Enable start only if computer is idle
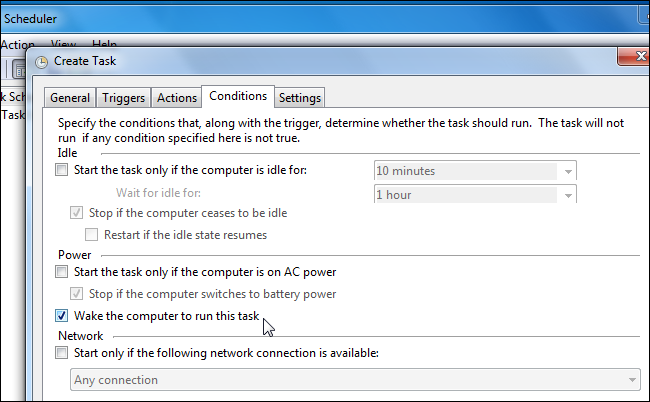This screenshot has width=650, height=402. coord(62,170)
